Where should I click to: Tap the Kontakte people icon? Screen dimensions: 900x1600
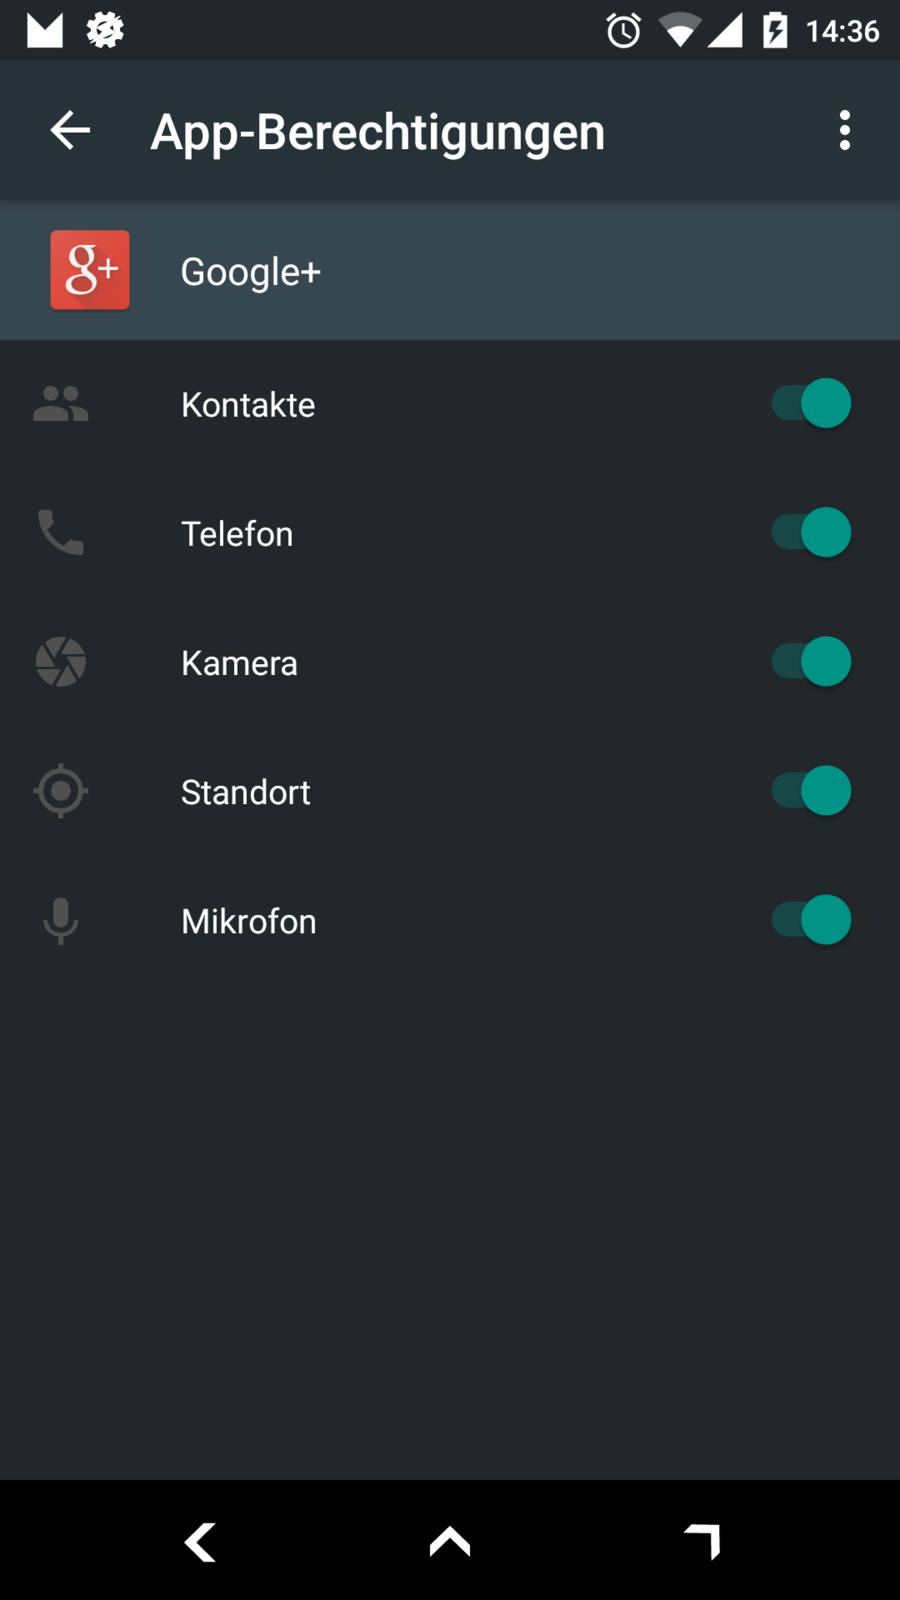pos(61,404)
